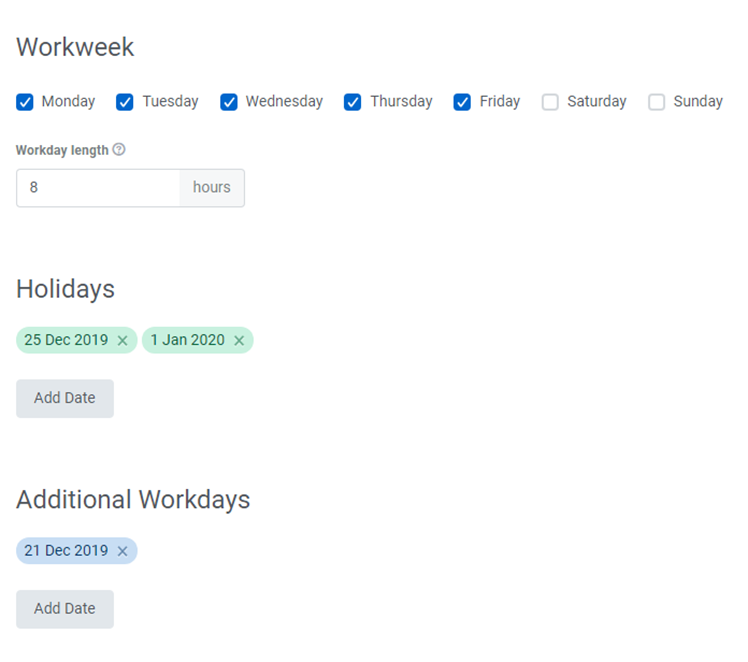
Task: Click the hours unit label
Action: [x=212, y=188]
